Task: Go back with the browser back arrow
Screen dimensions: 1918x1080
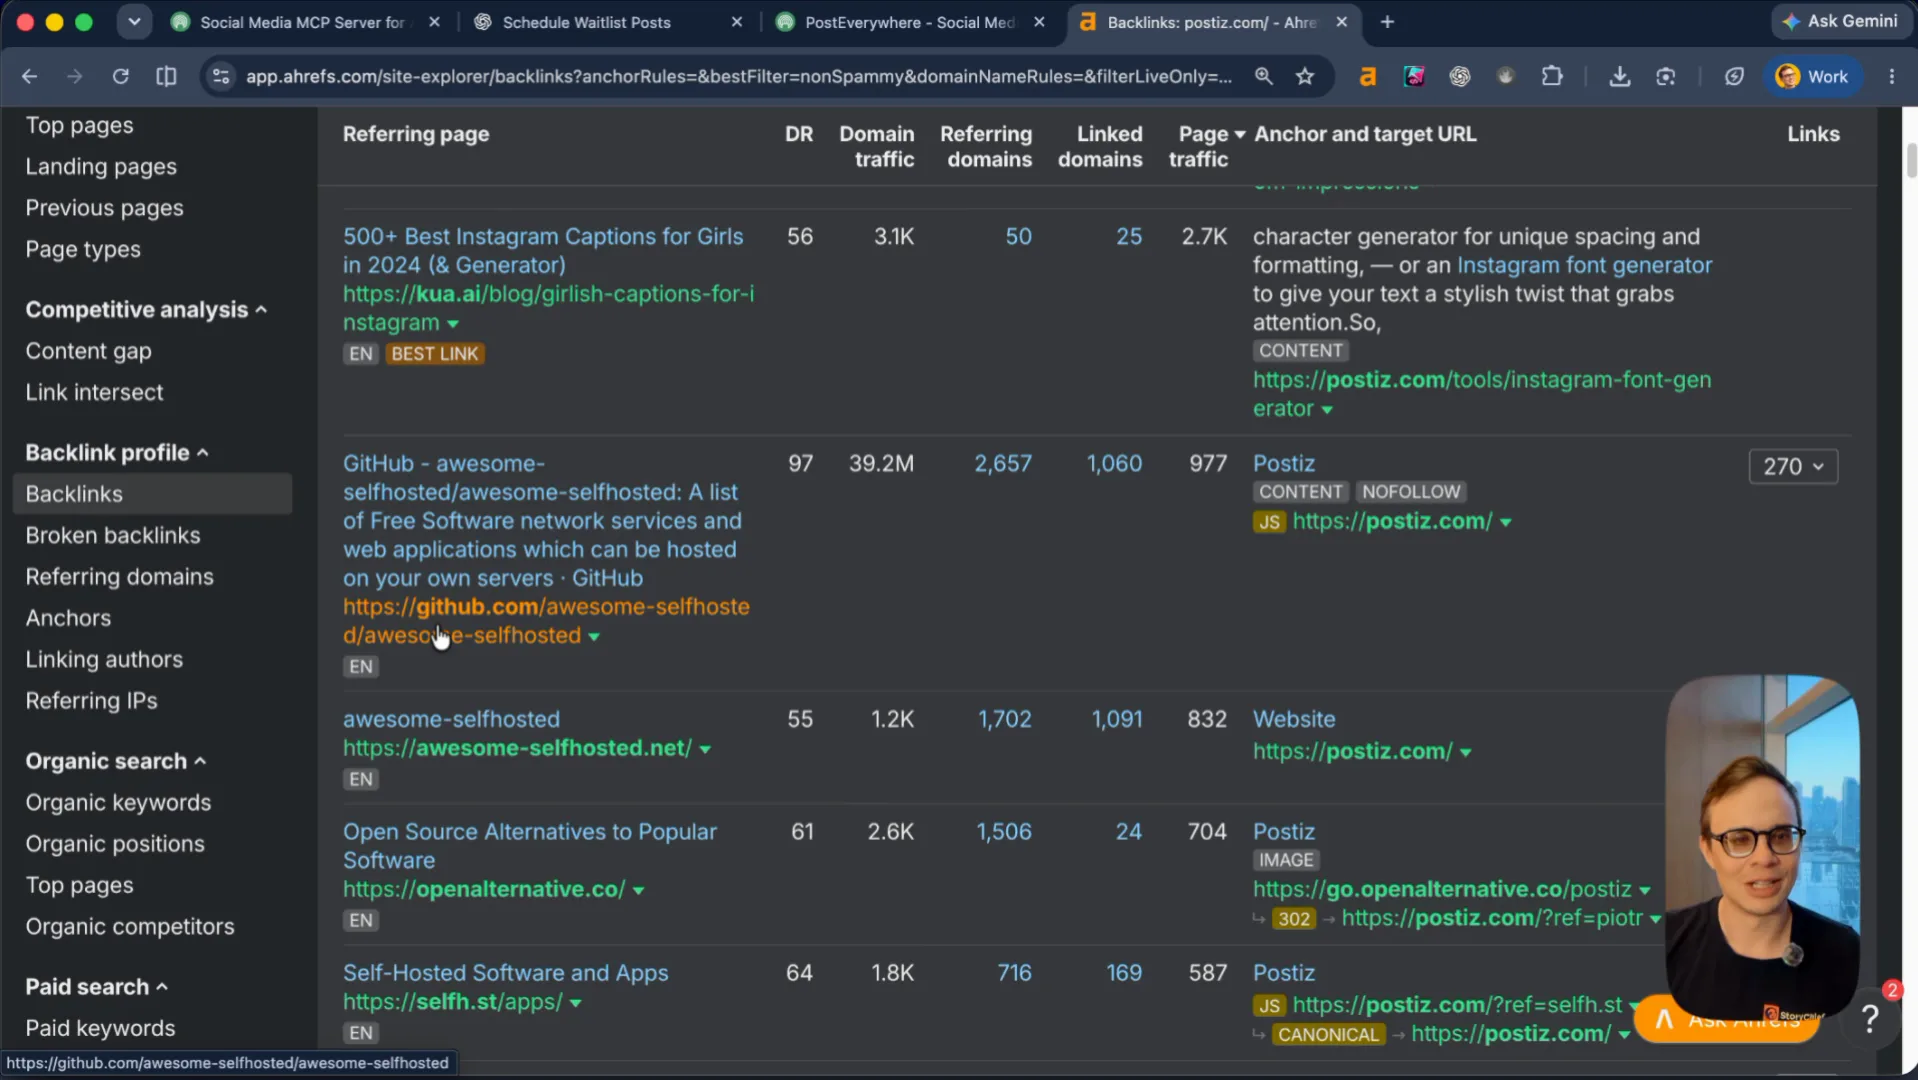Action: [x=30, y=77]
